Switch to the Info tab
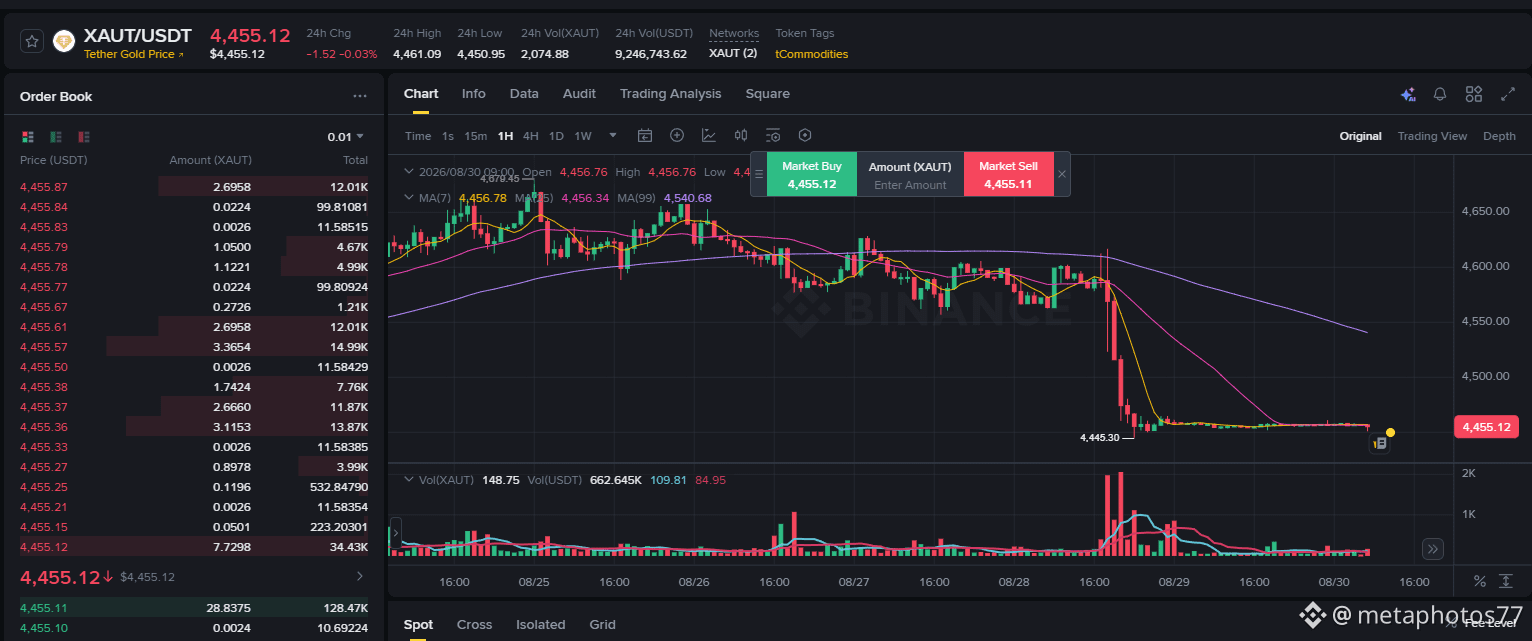 coord(474,94)
